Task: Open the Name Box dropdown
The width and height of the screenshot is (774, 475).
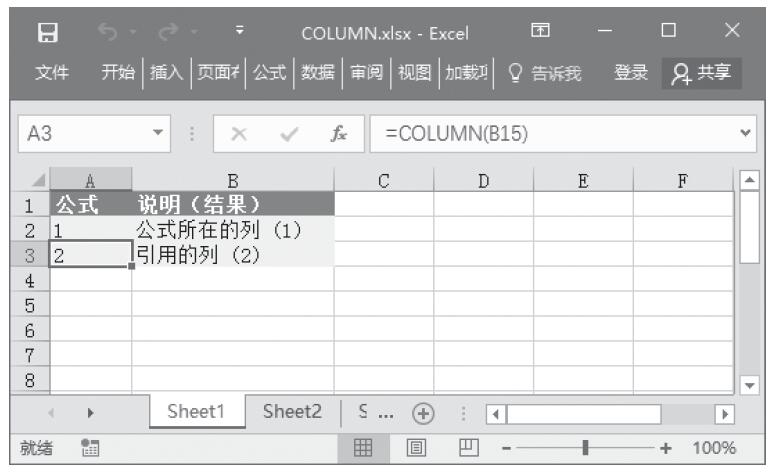Action: click(157, 133)
